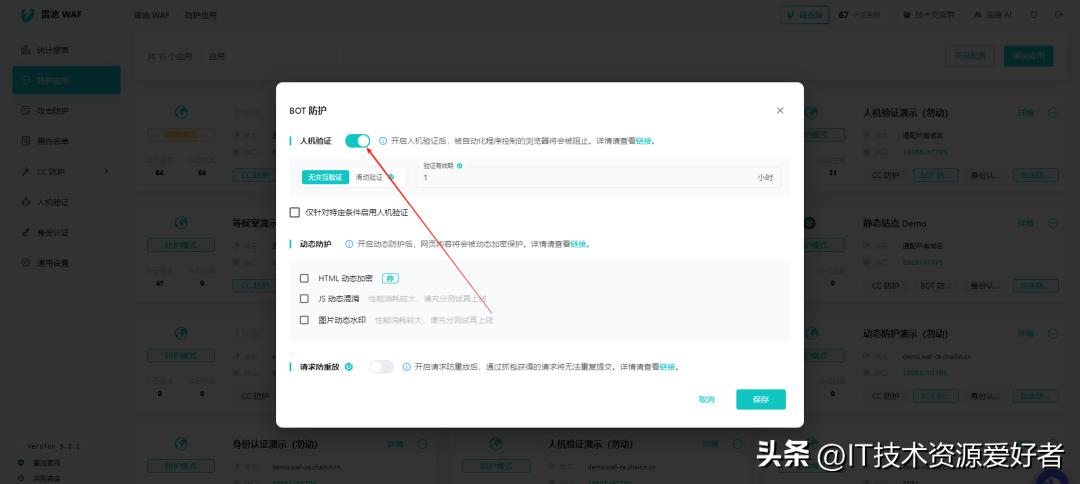The width and height of the screenshot is (1080, 484).
Task: Disable the 人机验证 toggle switch
Action: pyautogui.click(x=357, y=141)
